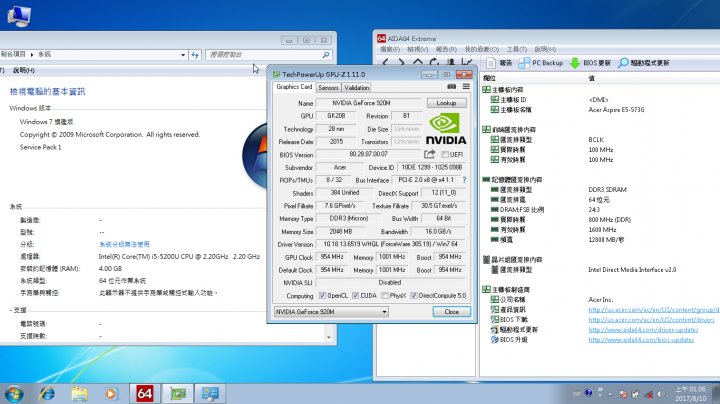The image size is (720, 404).
Task: Launch Internet Explorer from taskbar
Action: [47, 393]
